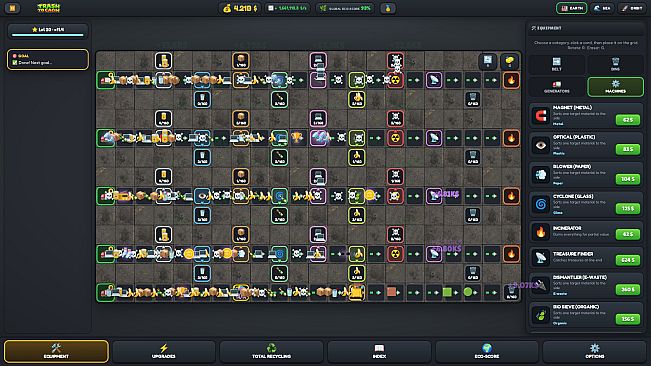Open the medal achievements icon in top bar
Viewport: 651px width, 366px height.
click(388, 8)
